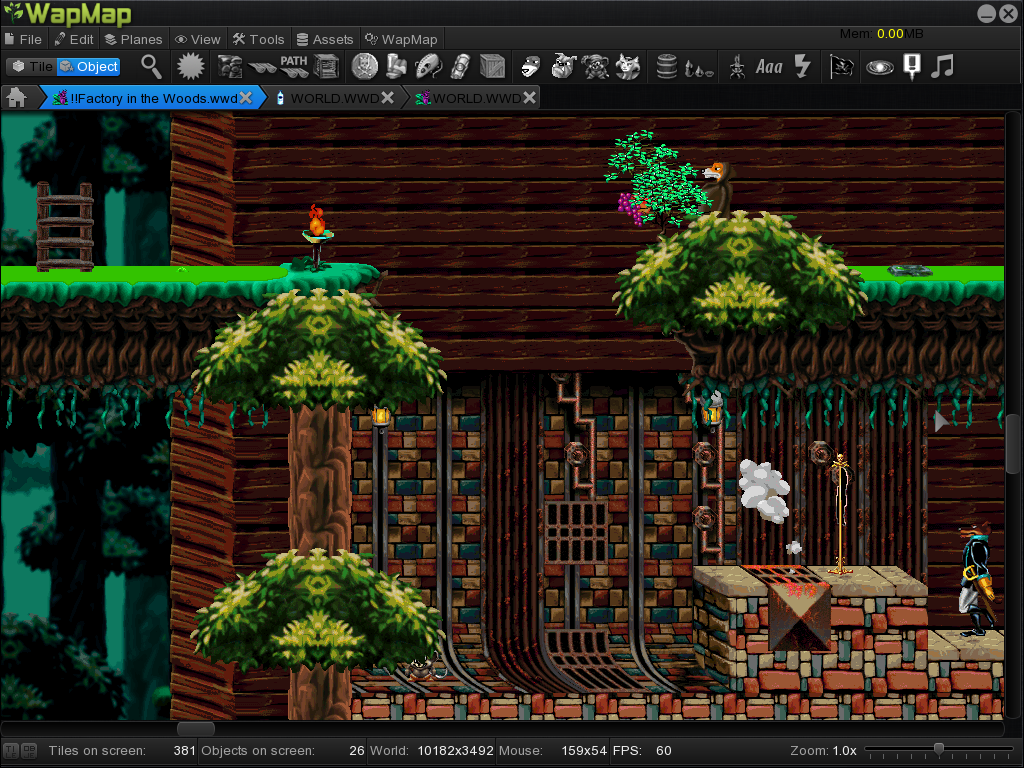Click the lightning bolt icon
Screen dimensions: 1024x768
[x=802, y=67]
